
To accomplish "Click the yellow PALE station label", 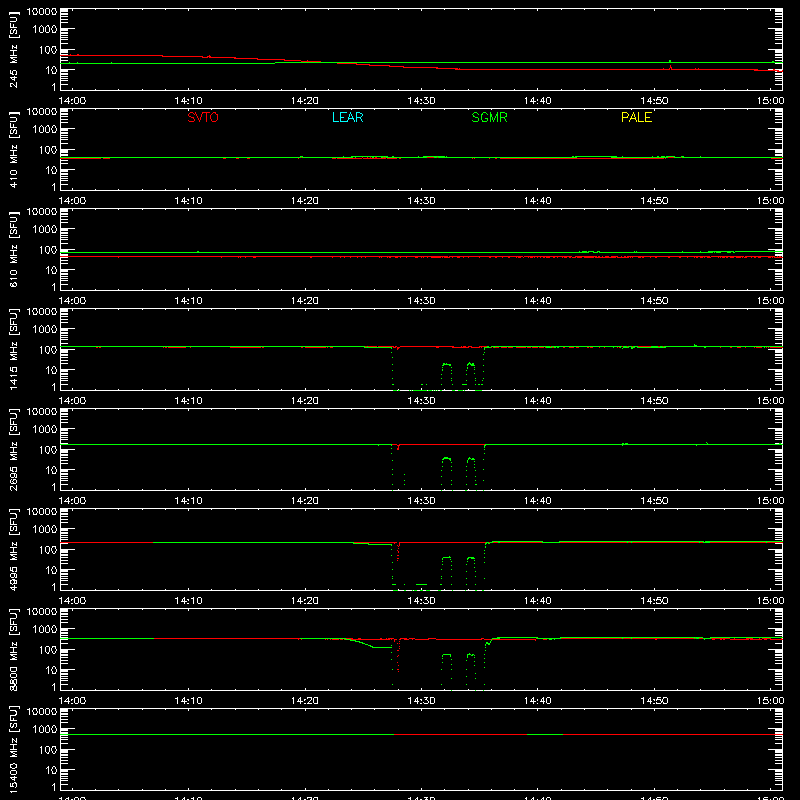I will point(636,117).
